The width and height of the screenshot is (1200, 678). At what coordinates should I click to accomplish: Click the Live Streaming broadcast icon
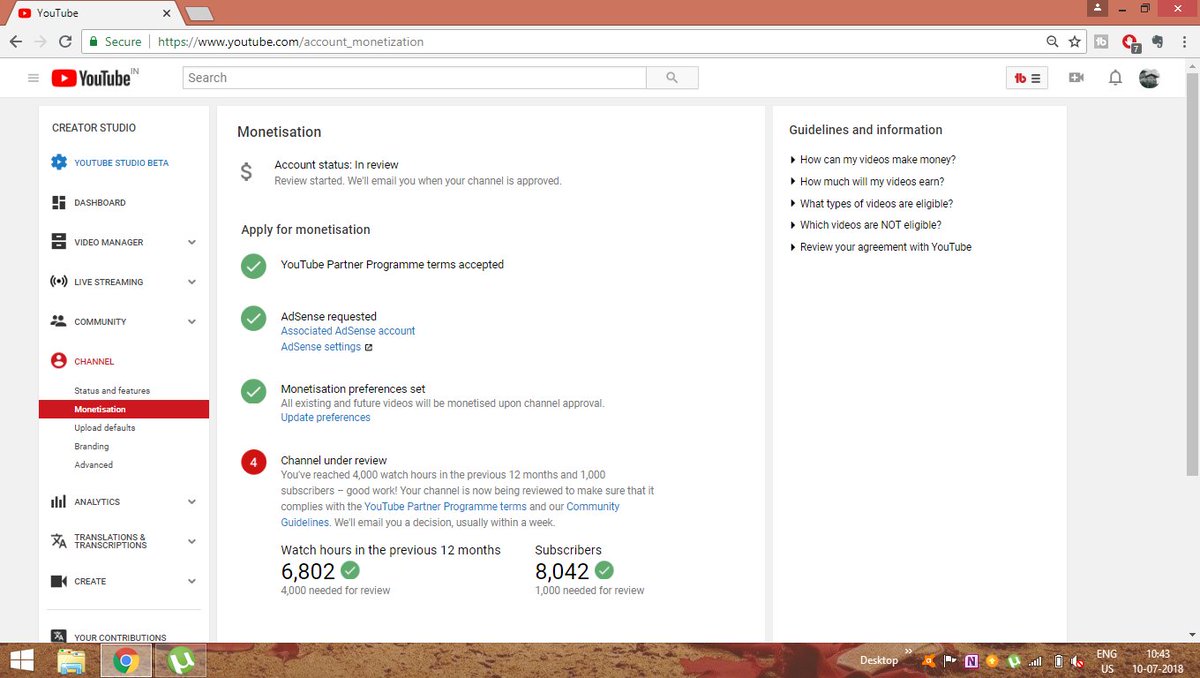click(x=59, y=282)
